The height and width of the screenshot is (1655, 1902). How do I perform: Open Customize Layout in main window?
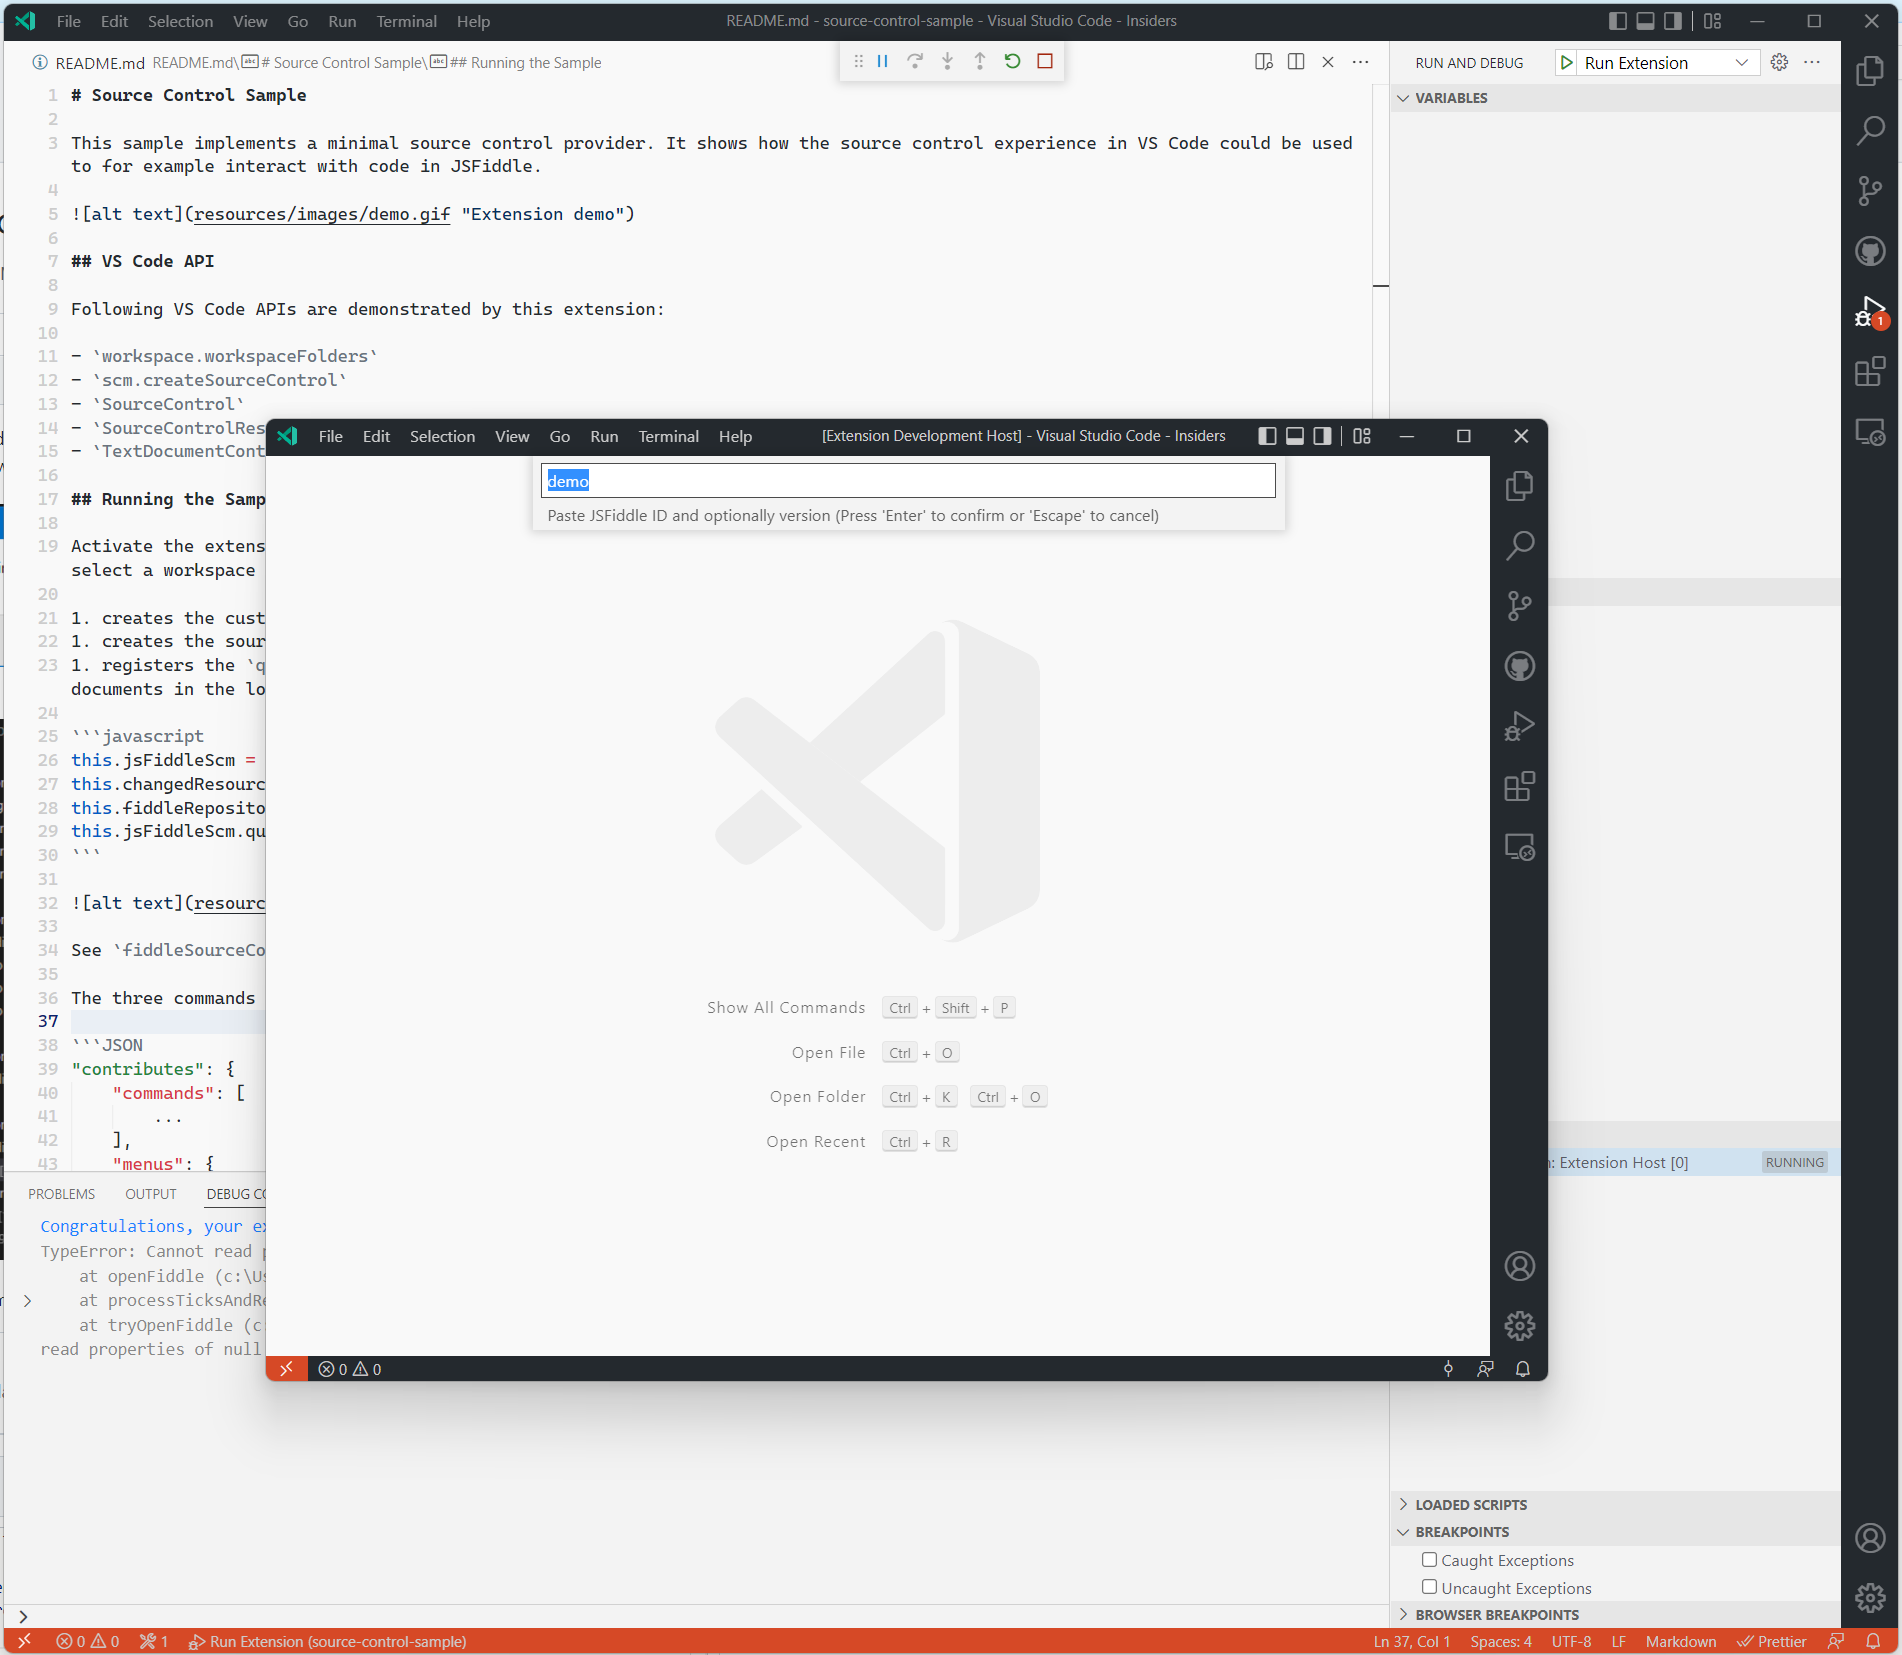coord(1713,21)
